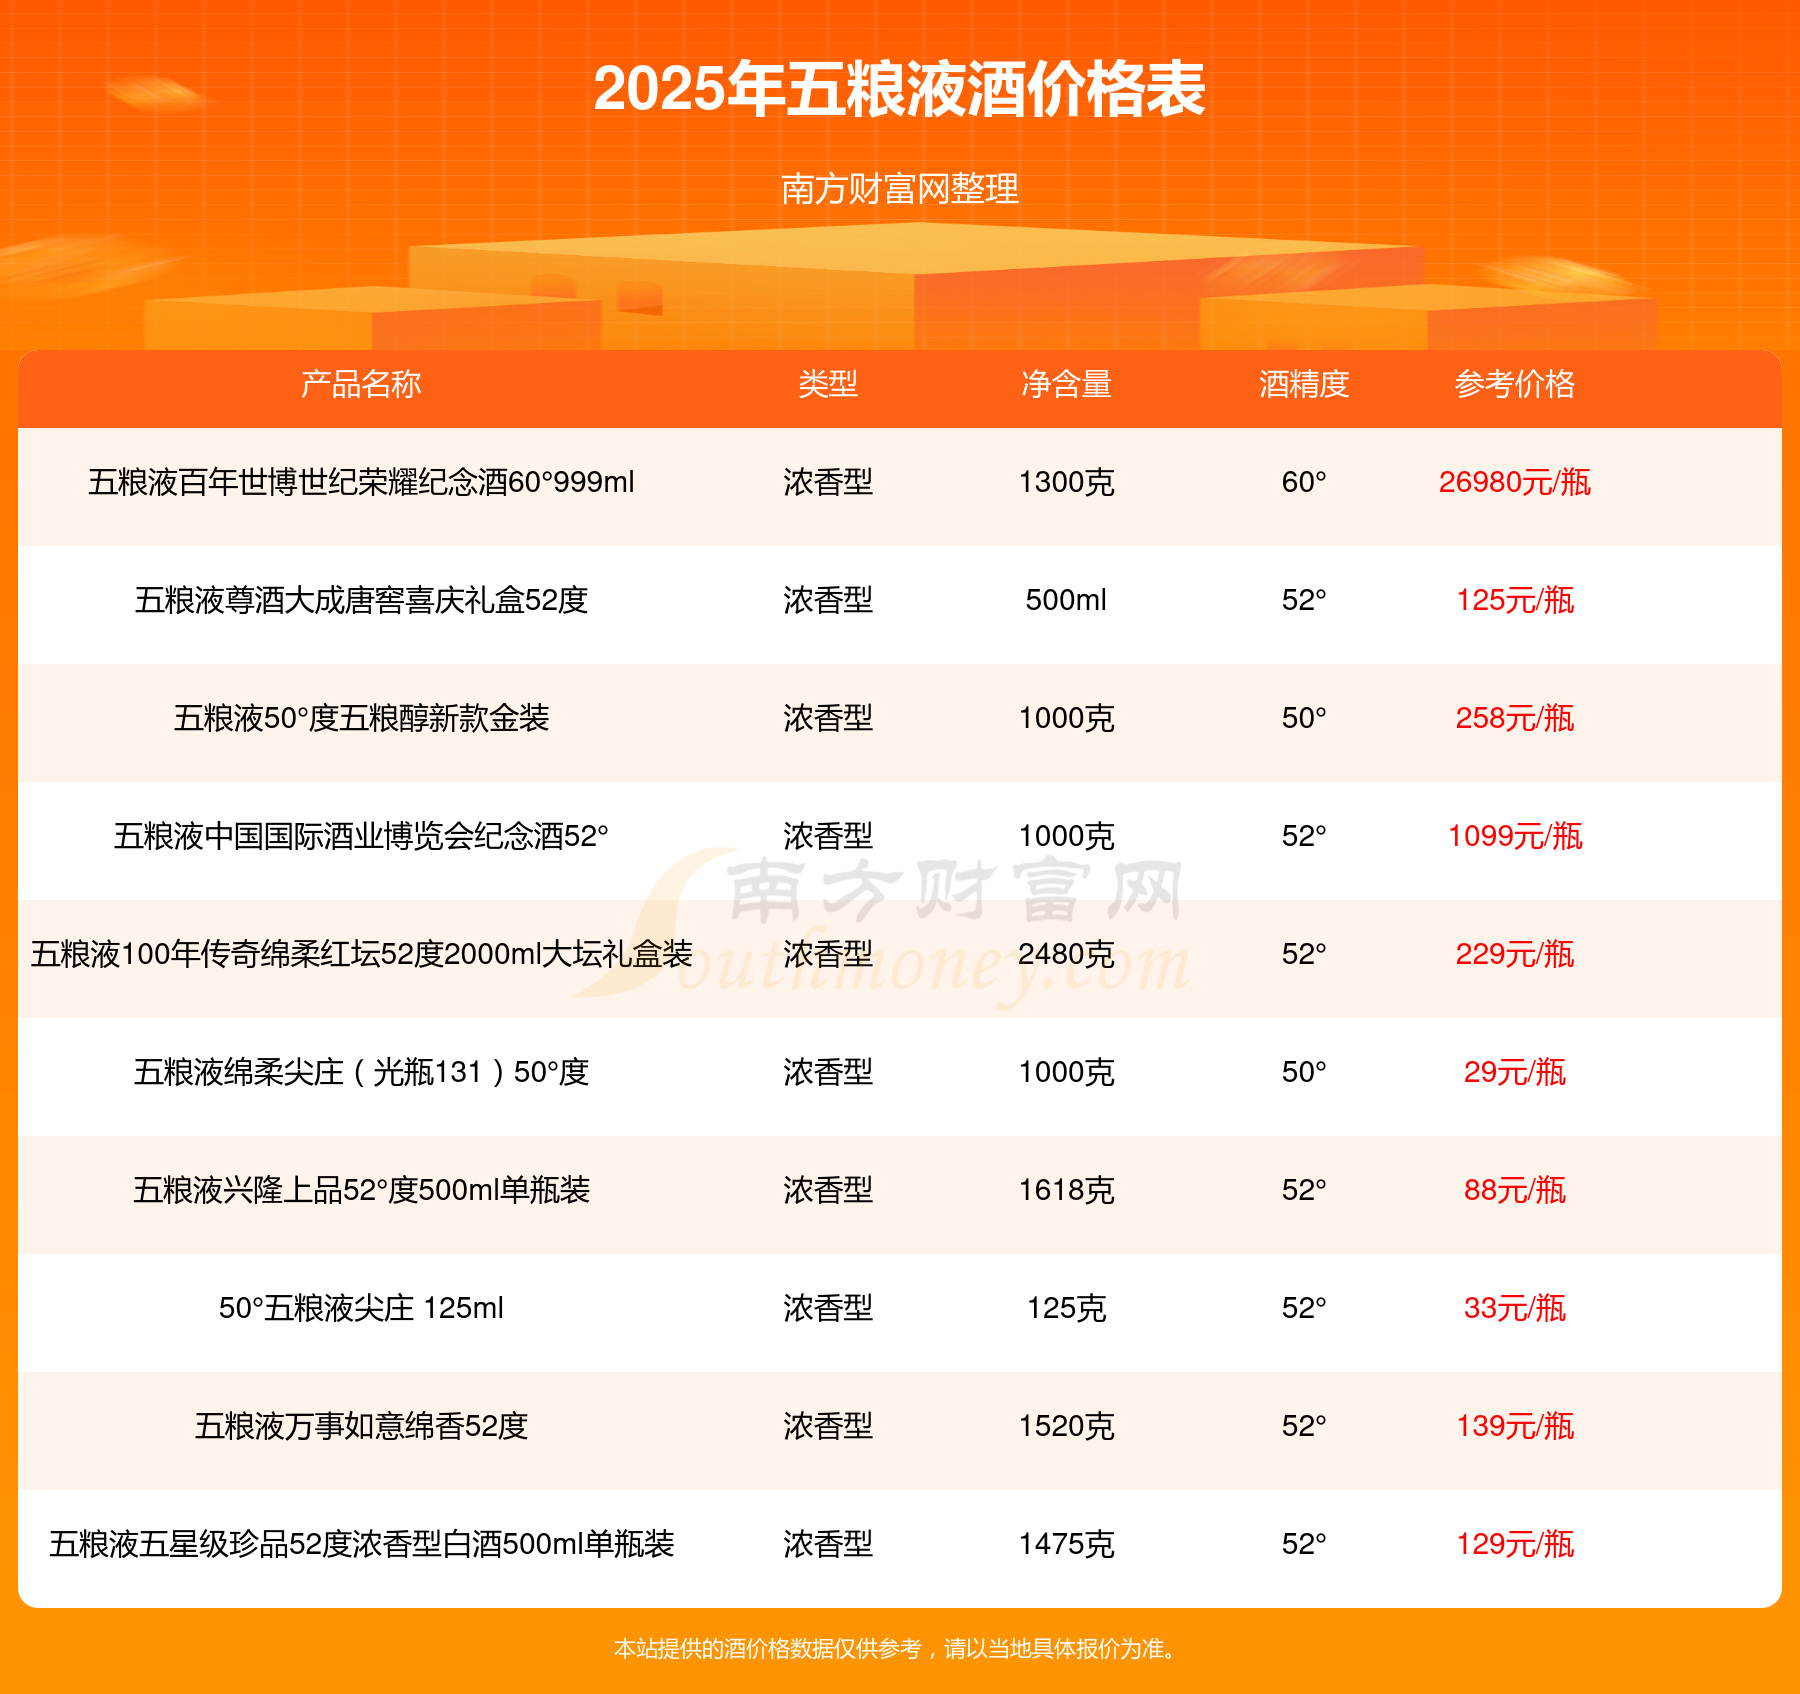Click 50° in the 五粮醇新款金装 row
This screenshot has height=1694, width=1800.
click(1304, 718)
